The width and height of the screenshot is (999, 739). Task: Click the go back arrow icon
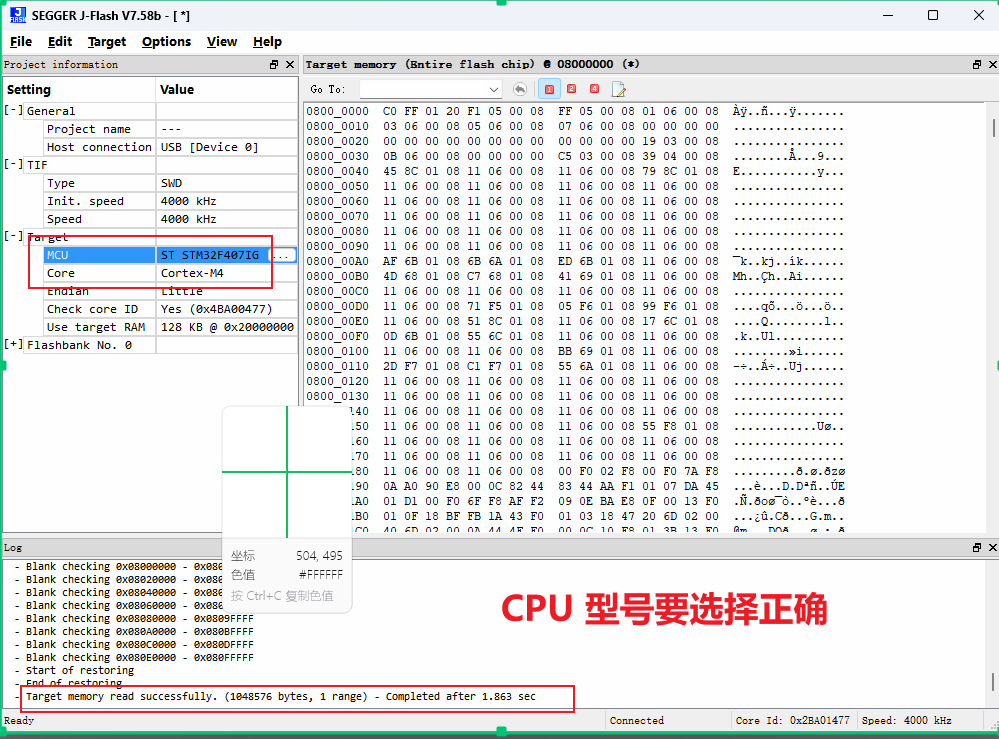click(x=520, y=89)
